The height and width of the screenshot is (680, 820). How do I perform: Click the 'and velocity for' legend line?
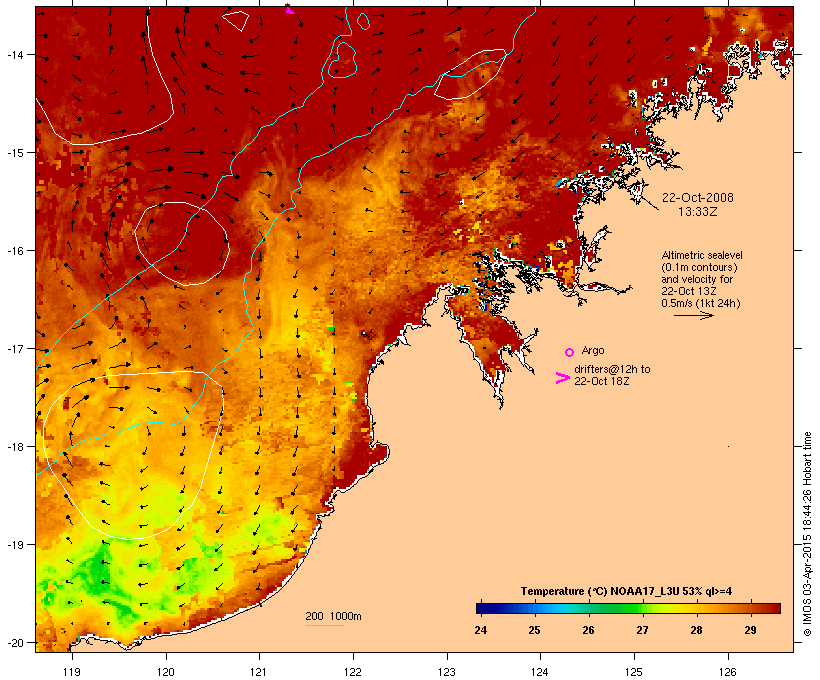[697, 279]
